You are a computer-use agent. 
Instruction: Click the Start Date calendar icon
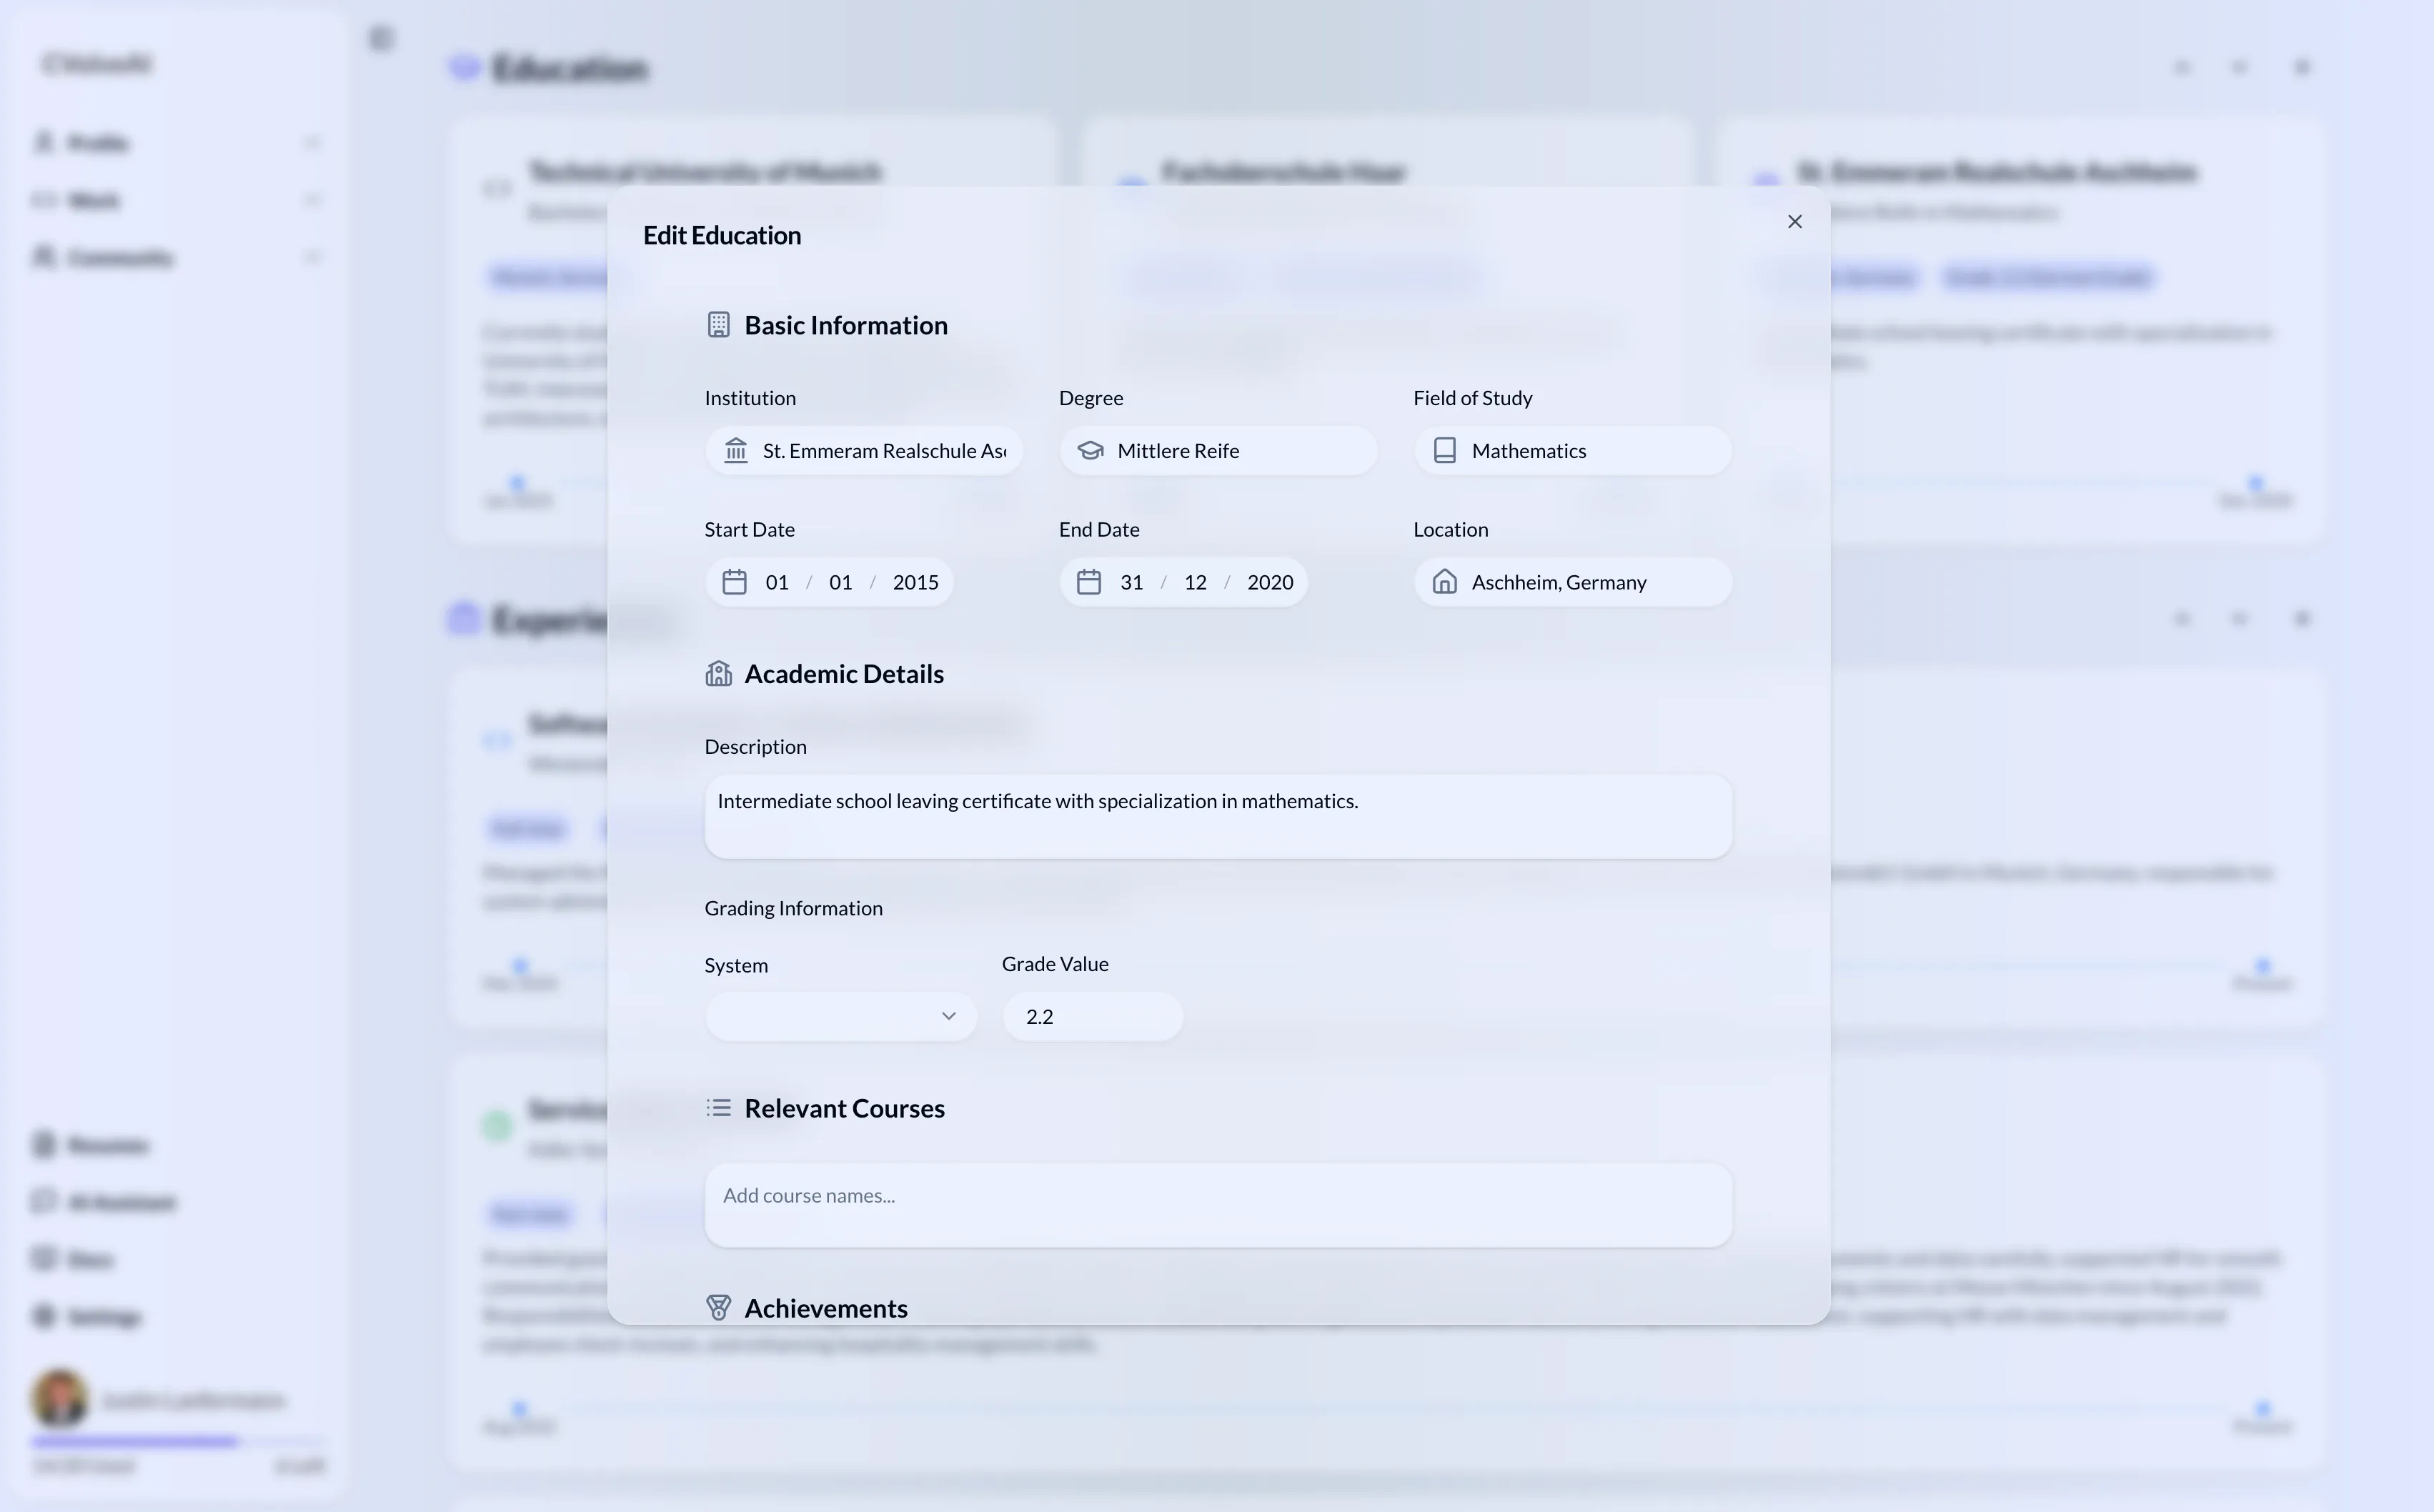pyautogui.click(x=734, y=582)
